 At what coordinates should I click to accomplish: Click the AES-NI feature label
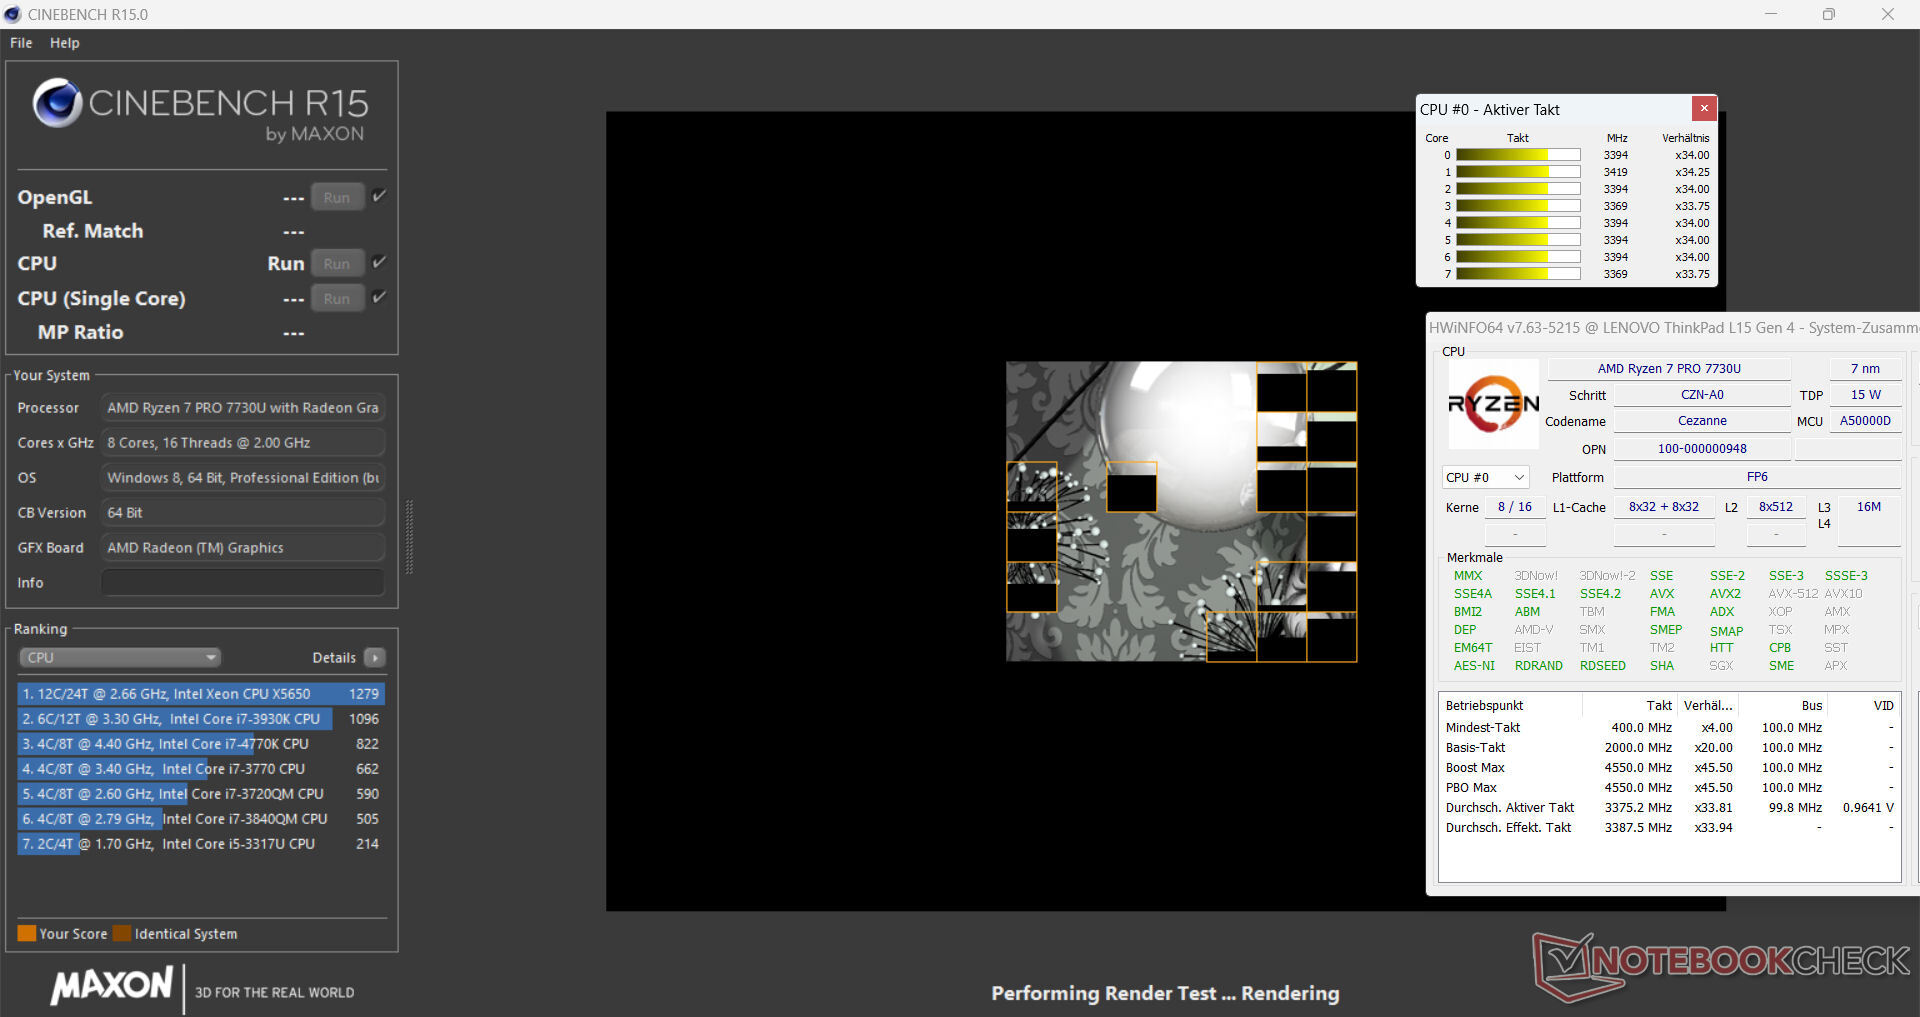pyautogui.click(x=1474, y=666)
